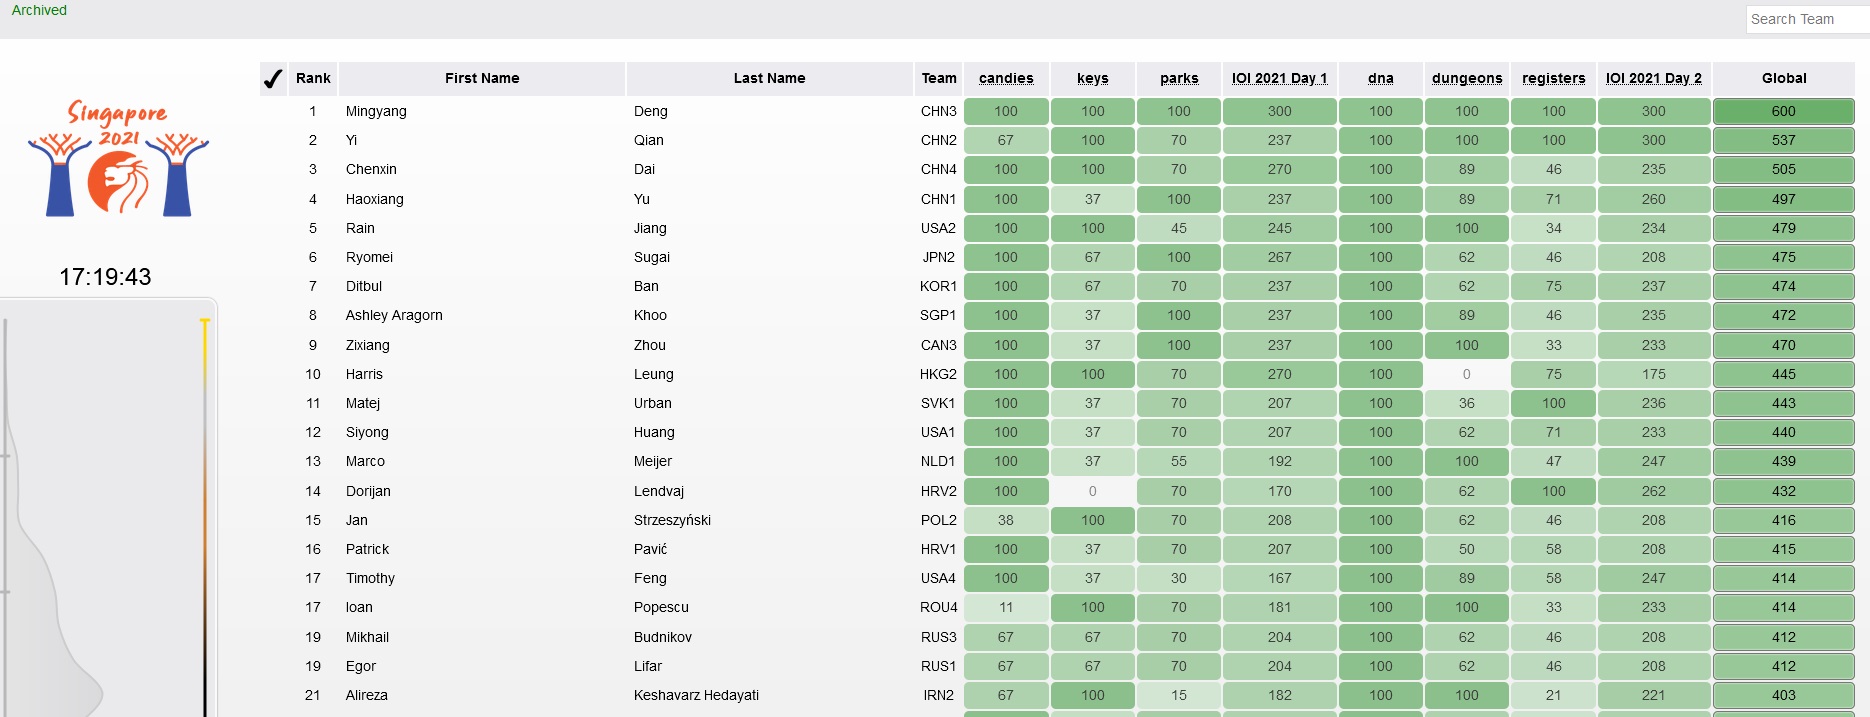Type in the Search Team field
The width and height of the screenshot is (1870, 717).
[1805, 19]
